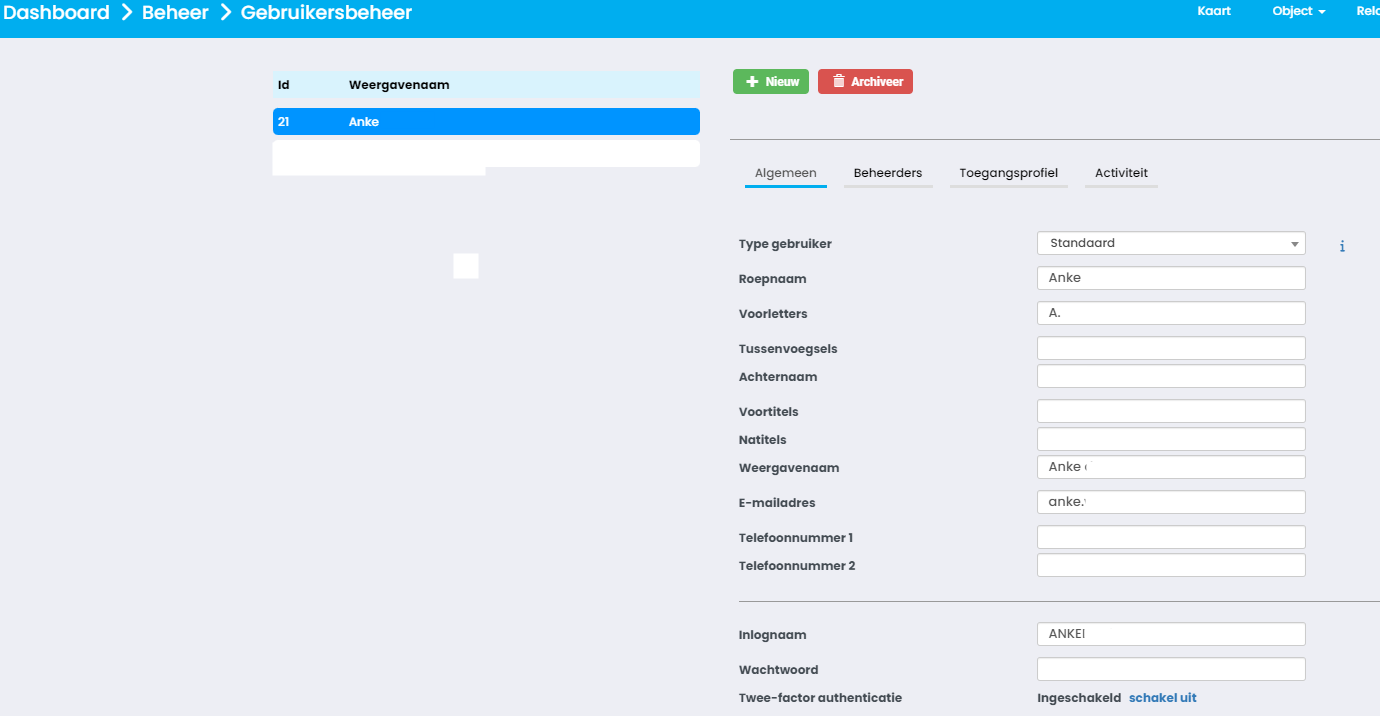Click the dropdown arrow of the Standaard selector
The image size is (1380, 716).
coord(1295,243)
